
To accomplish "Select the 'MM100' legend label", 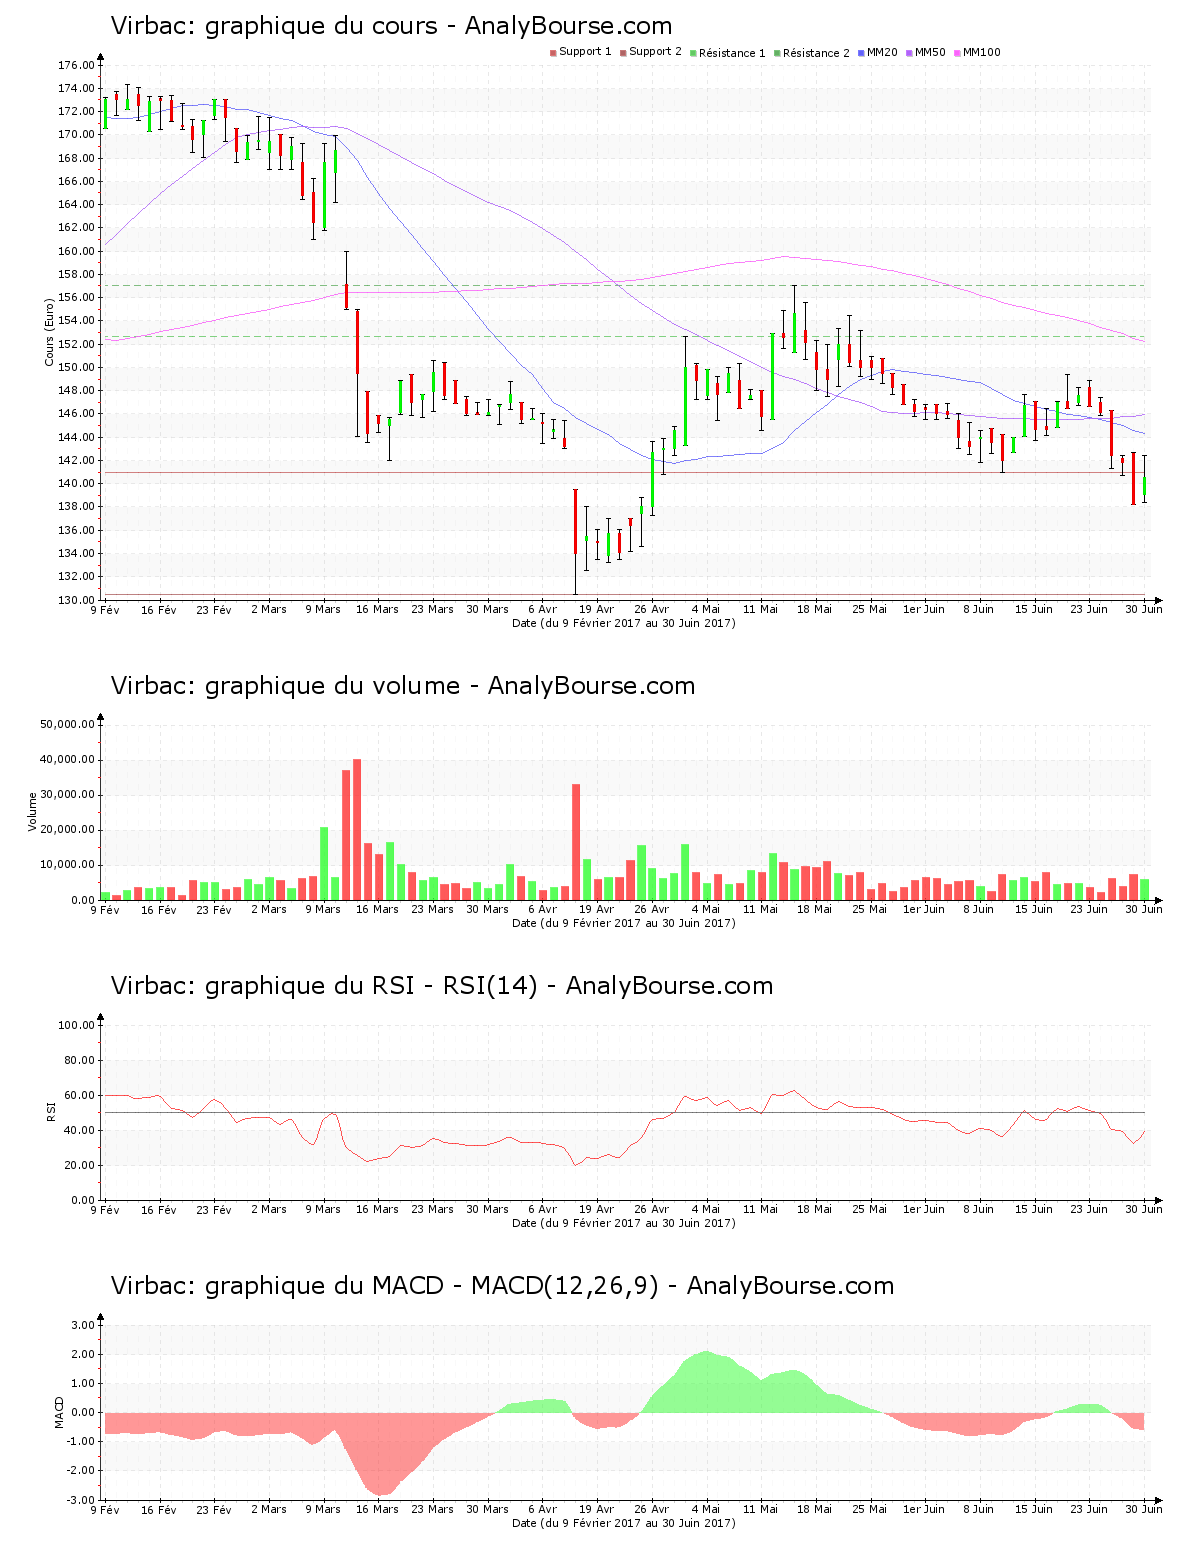I will (982, 52).
